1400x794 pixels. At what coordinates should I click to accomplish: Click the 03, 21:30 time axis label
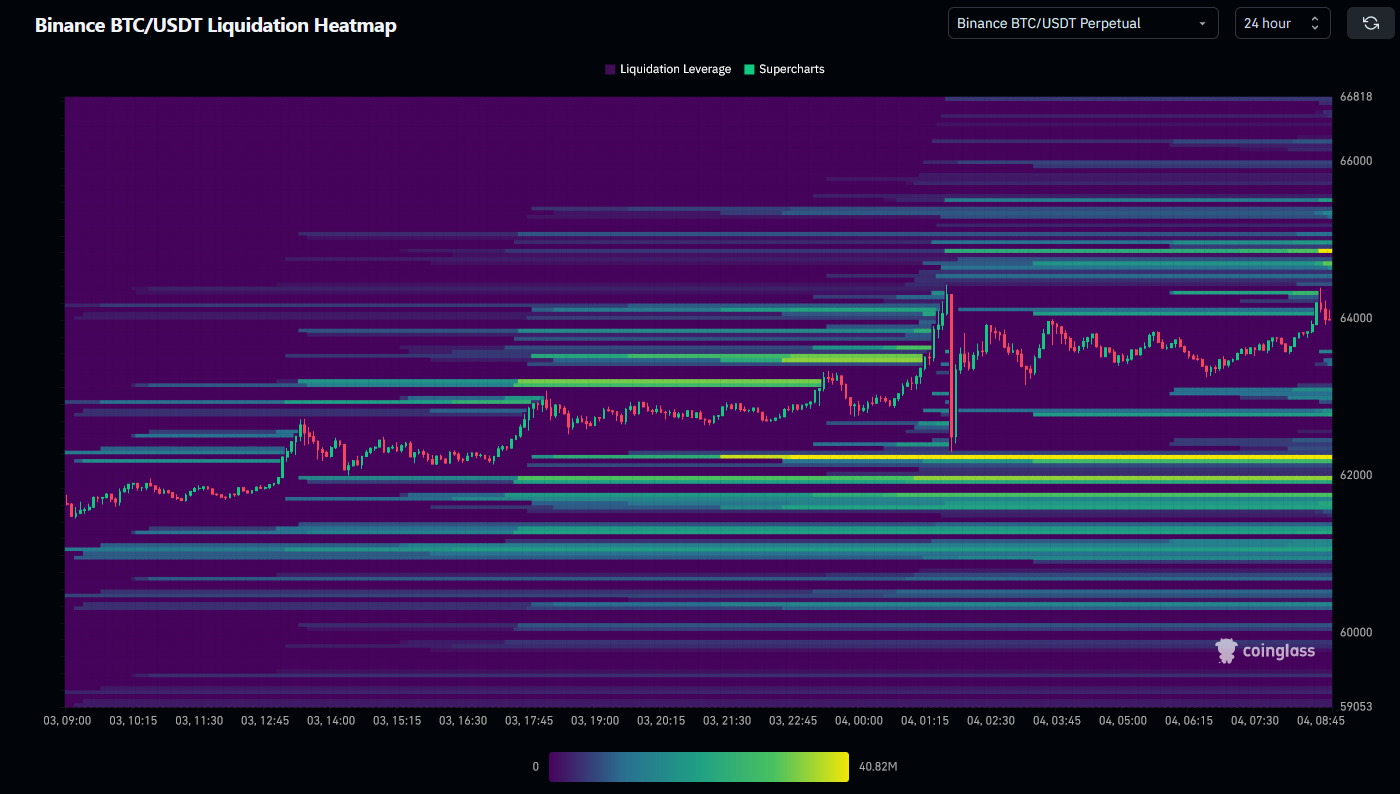point(727,720)
